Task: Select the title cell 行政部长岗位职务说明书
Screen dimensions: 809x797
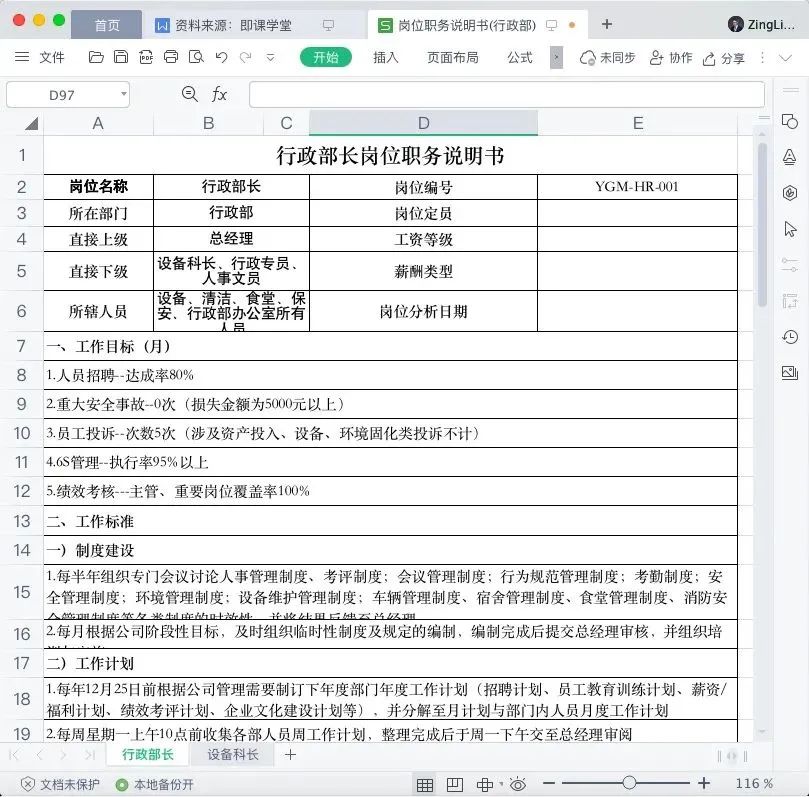Action: (391, 155)
